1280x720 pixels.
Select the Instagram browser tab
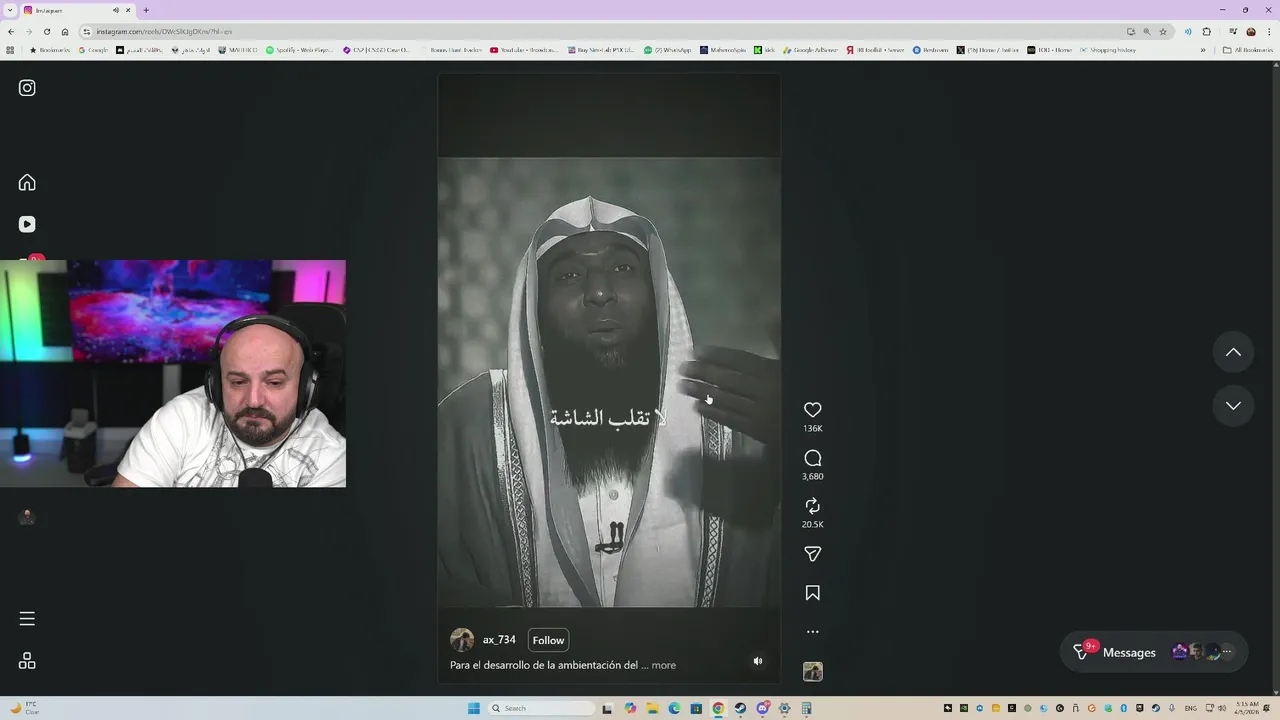click(78, 10)
